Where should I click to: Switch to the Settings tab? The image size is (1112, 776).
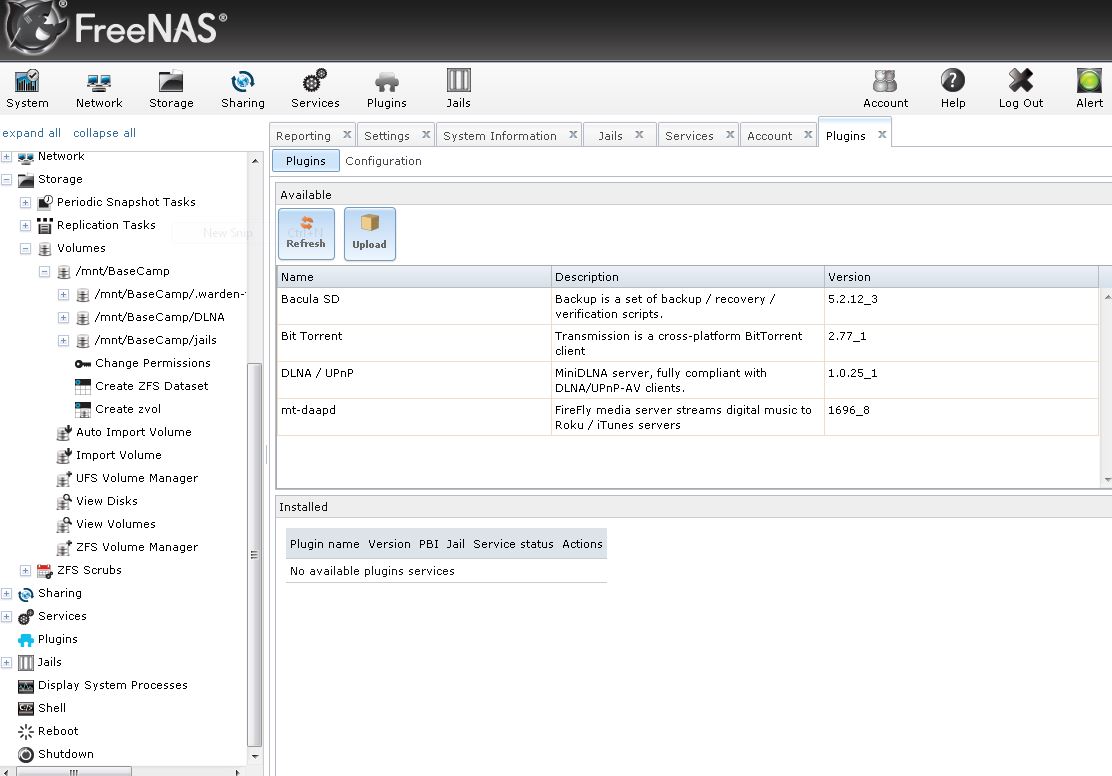pyautogui.click(x=387, y=135)
